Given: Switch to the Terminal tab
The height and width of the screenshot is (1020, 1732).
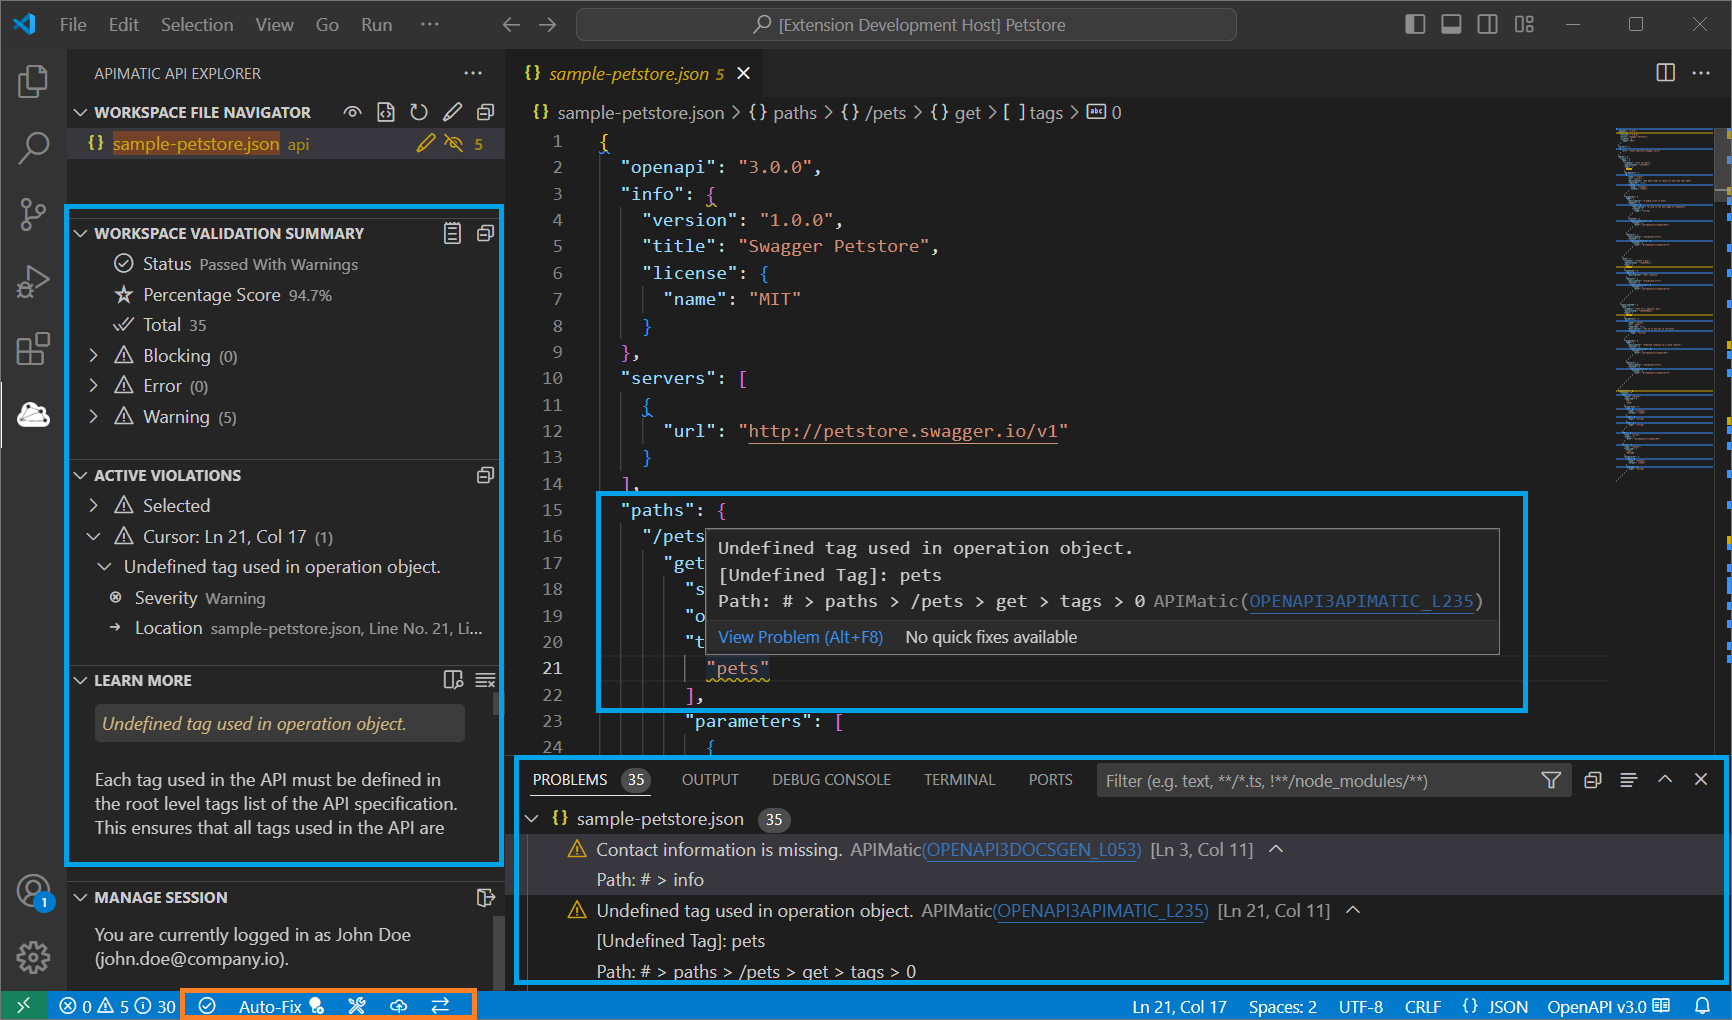Looking at the screenshot, I should coord(959,780).
